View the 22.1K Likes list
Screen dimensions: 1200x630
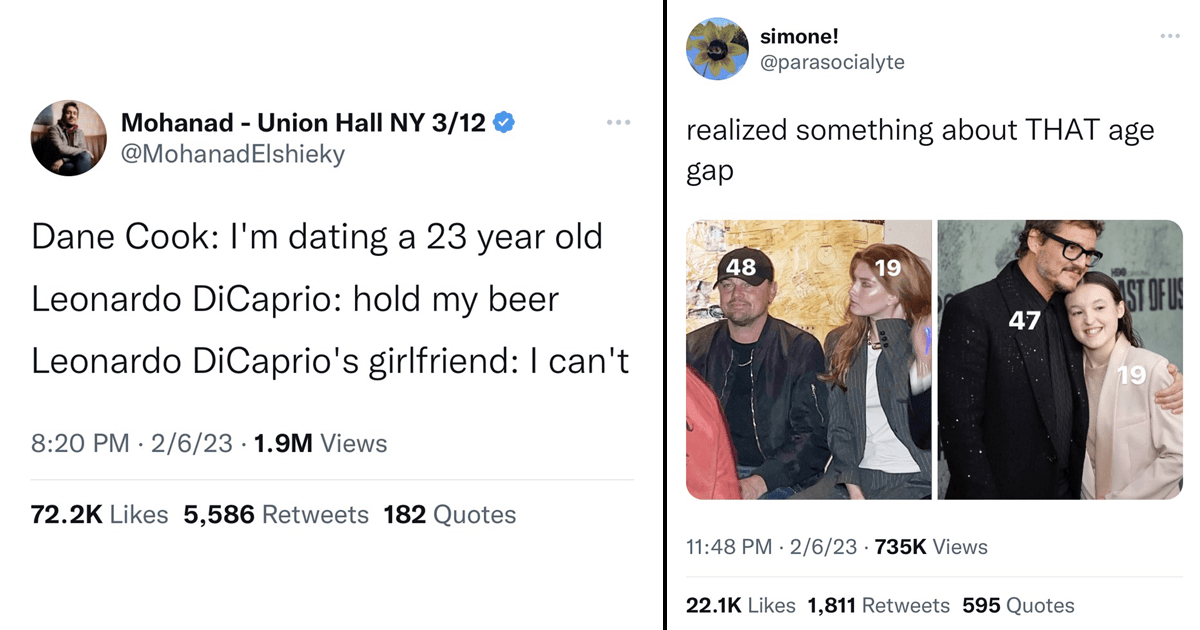coord(741,606)
